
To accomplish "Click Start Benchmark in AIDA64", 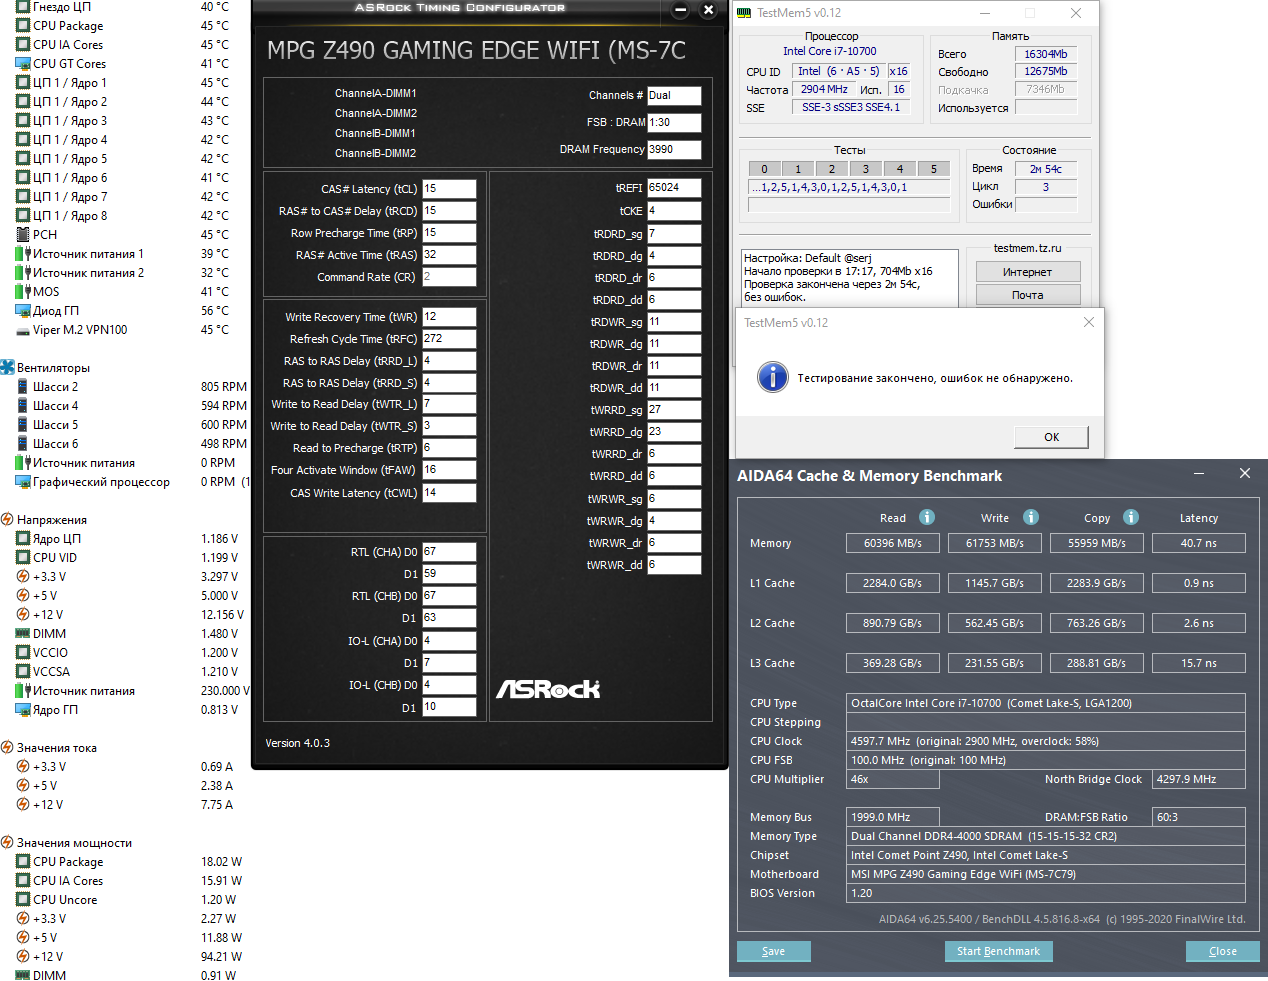I will (998, 951).
